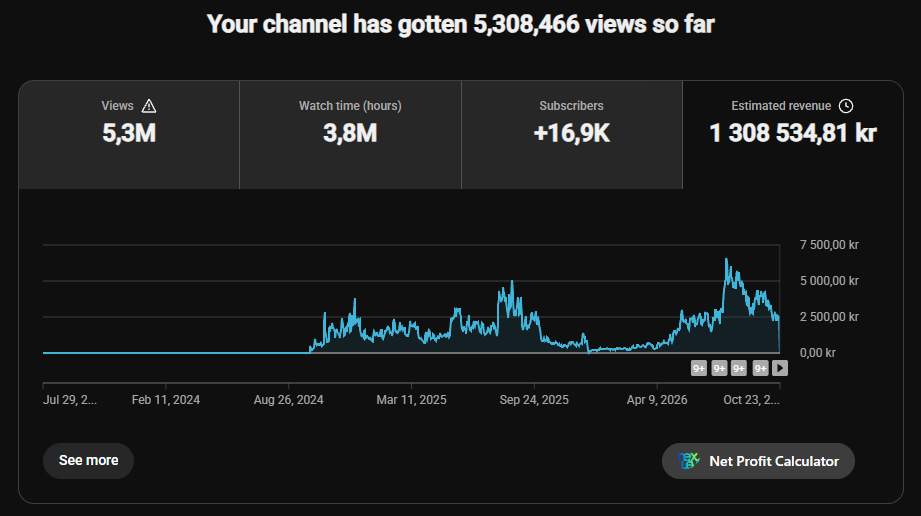Image resolution: width=921 pixels, height=516 pixels.
Task: Click the Apr 9, 2026 axis label
Action: 657,400
